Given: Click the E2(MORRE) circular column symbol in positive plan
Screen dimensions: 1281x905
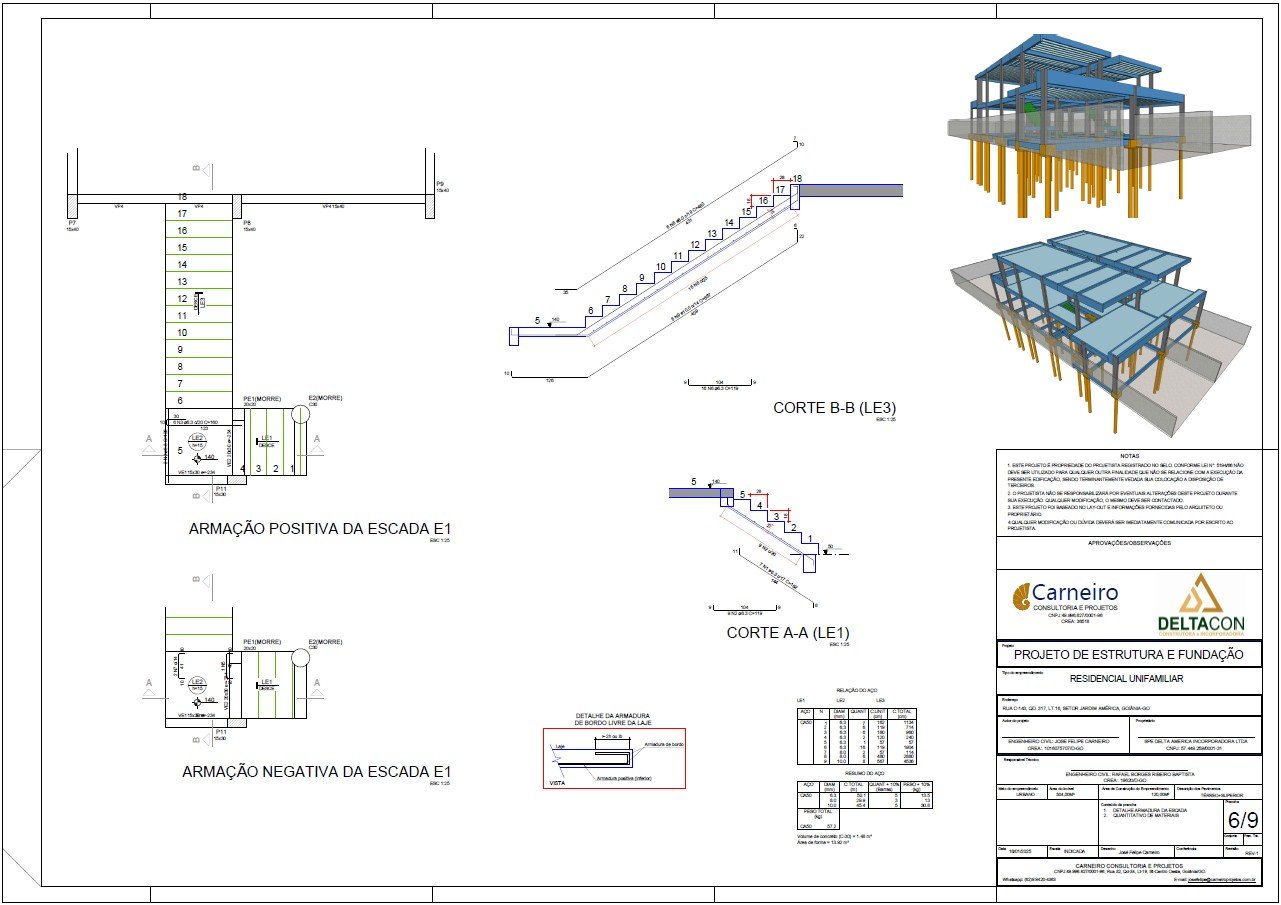Looking at the screenshot, I should (300, 416).
